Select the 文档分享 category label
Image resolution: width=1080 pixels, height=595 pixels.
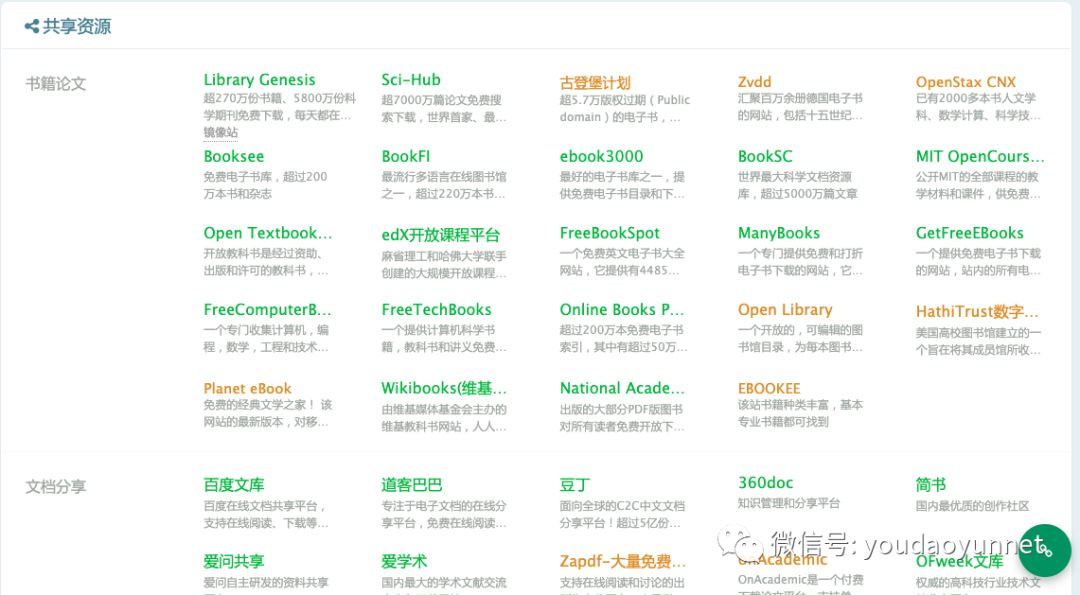[x=56, y=487]
